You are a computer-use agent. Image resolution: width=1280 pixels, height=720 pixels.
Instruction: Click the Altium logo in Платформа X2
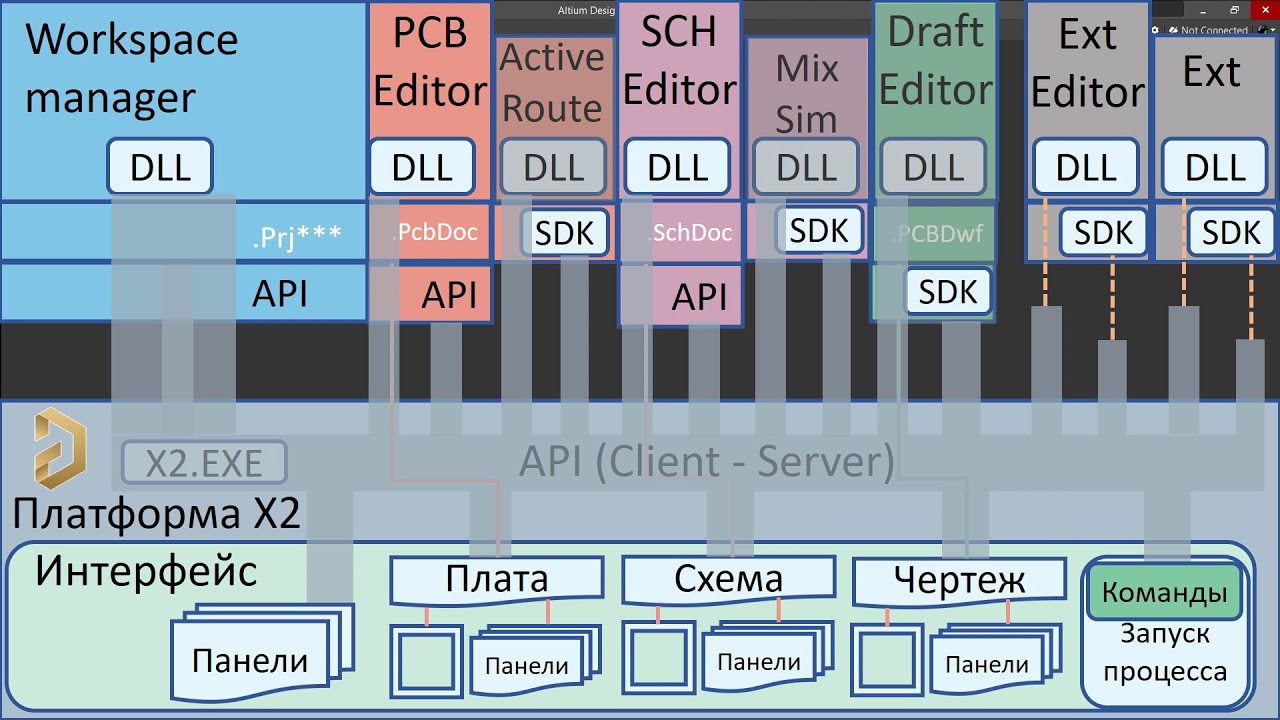tap(60, 449)
